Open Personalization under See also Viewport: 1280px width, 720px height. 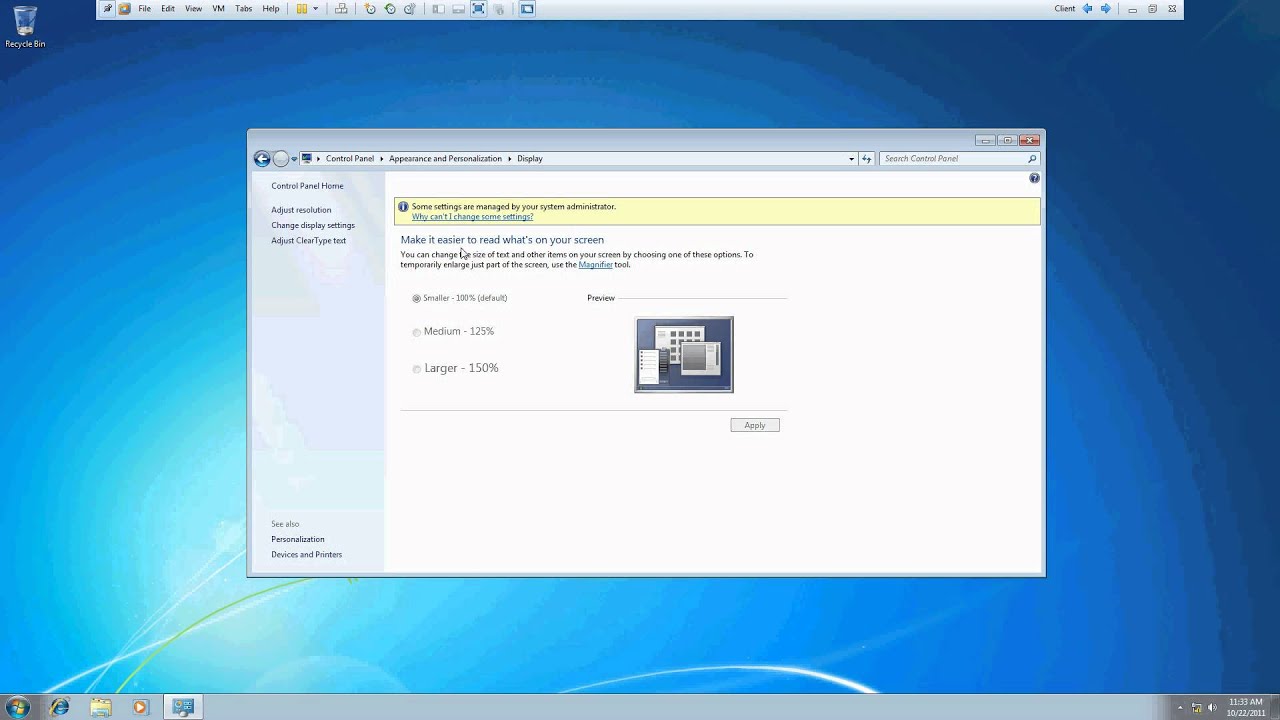point(298,539)
